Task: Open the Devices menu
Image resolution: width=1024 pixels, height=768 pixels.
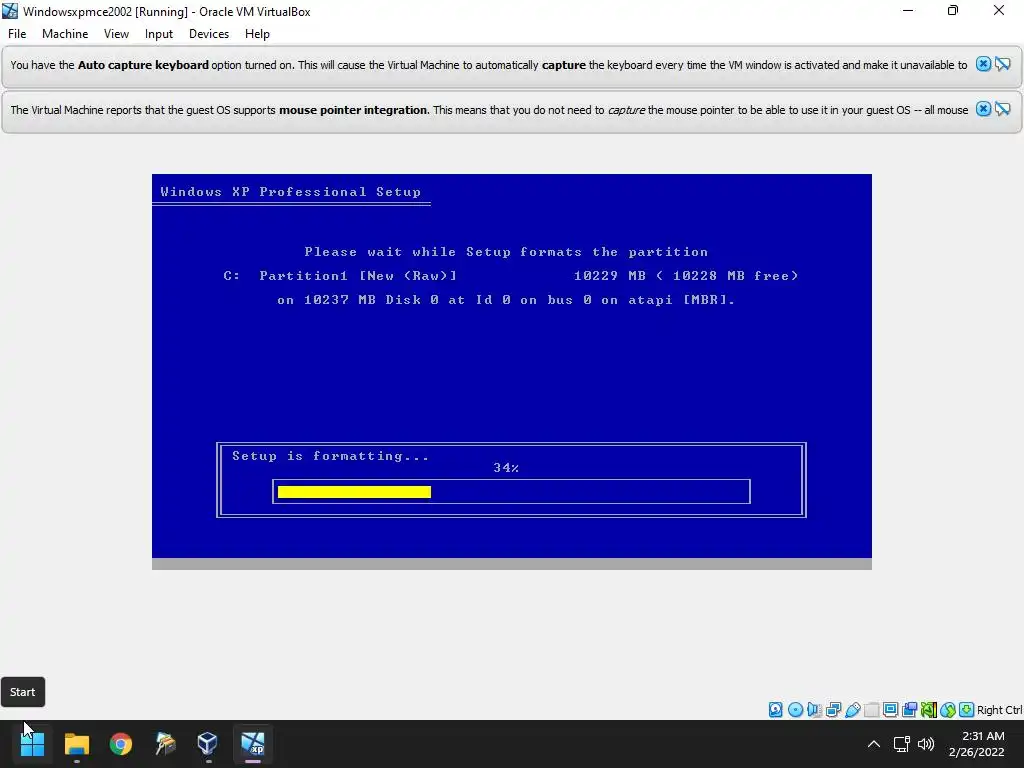Action: point(209,34)
